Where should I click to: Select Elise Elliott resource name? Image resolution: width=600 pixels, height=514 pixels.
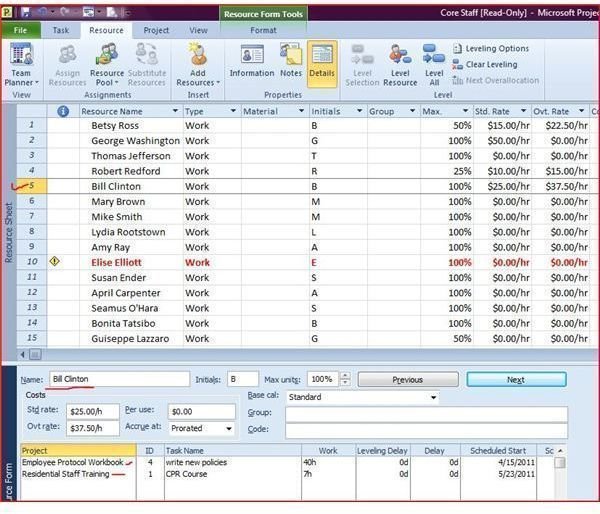coord(116,263)
